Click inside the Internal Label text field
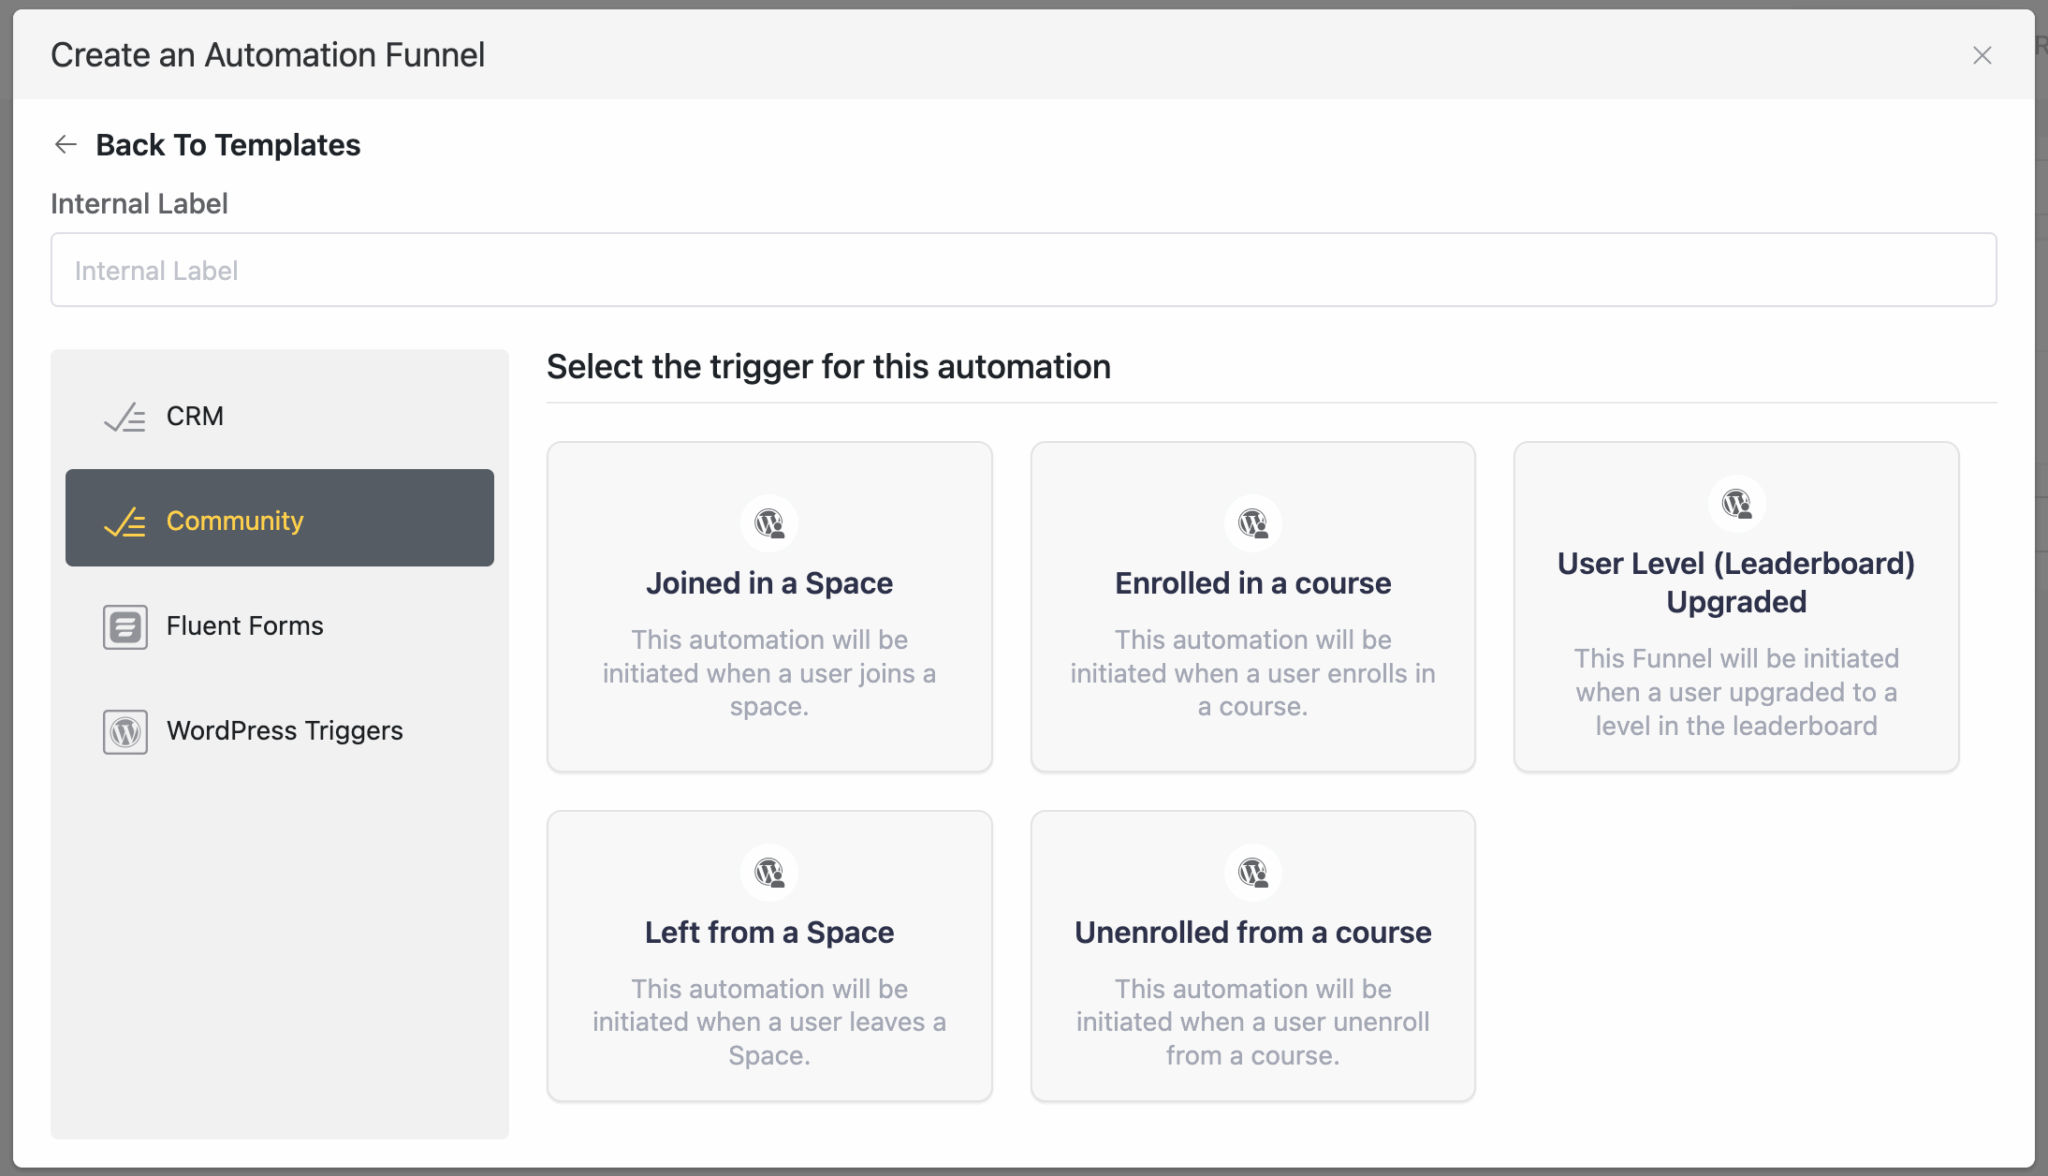2048x1176 pixels. (1024, 269)
